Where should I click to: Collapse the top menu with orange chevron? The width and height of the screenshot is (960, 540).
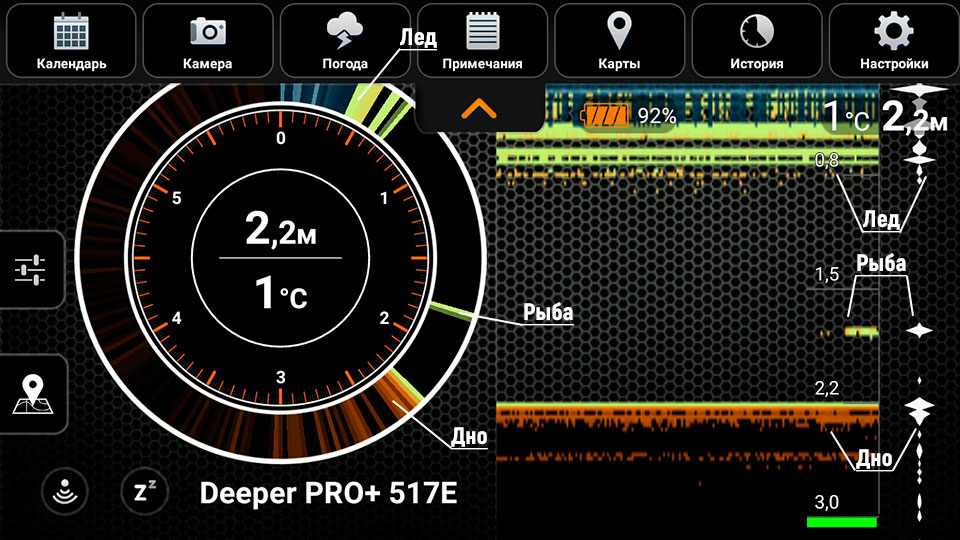[480, 108]
